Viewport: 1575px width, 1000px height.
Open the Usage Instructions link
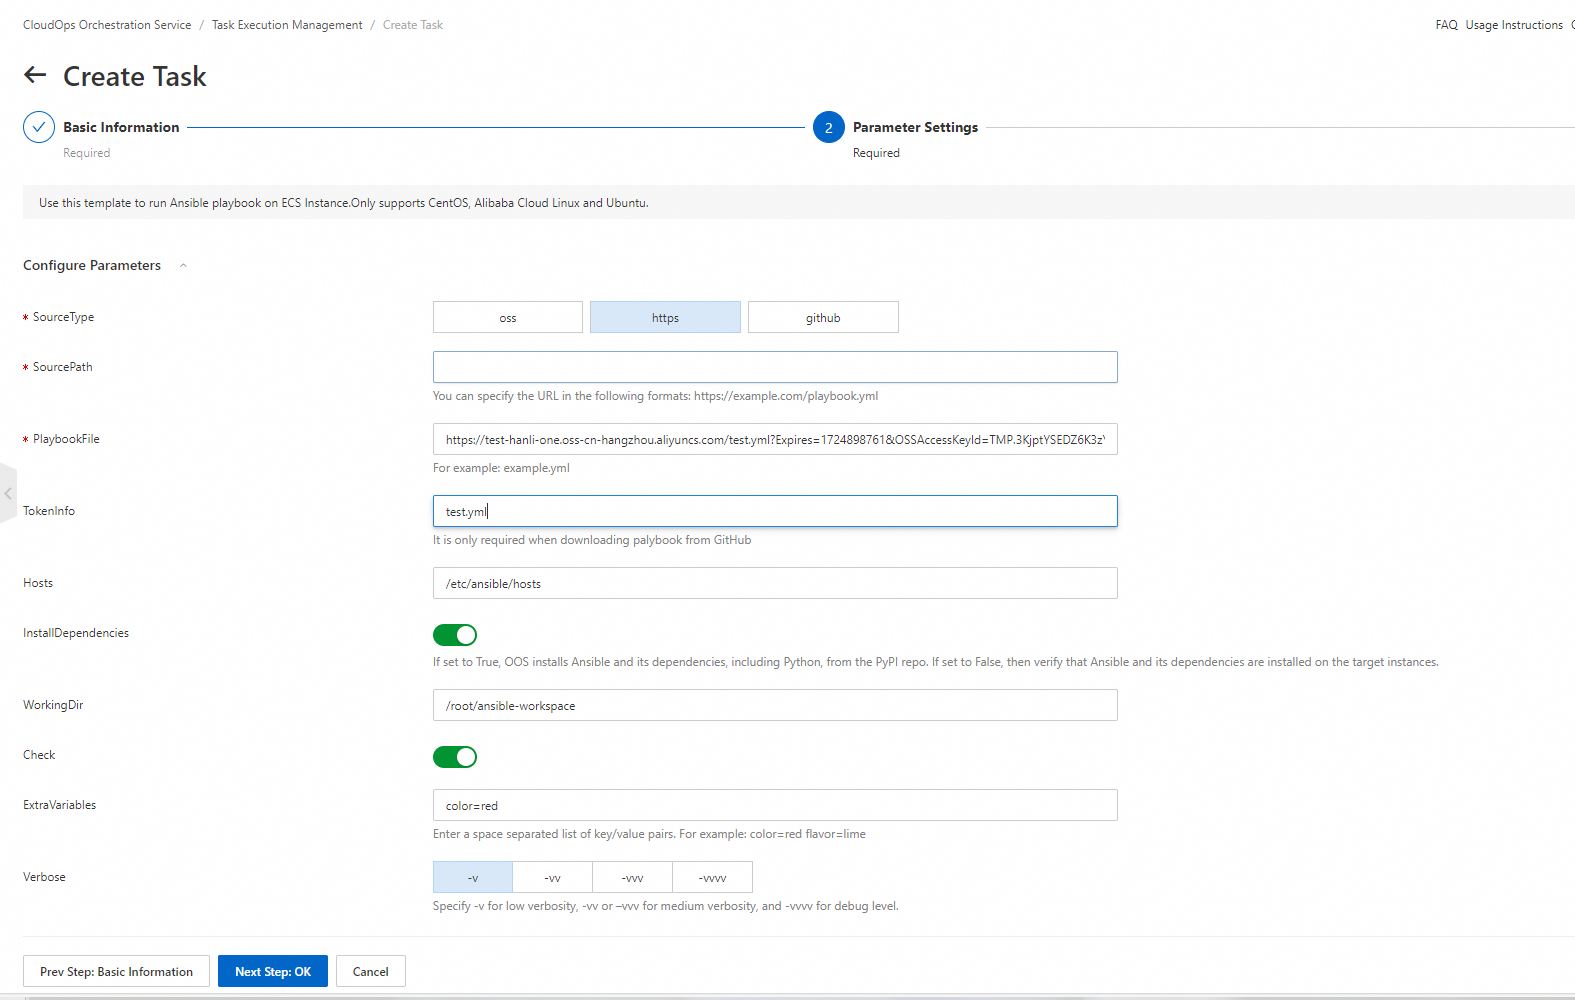point(1514,25)
